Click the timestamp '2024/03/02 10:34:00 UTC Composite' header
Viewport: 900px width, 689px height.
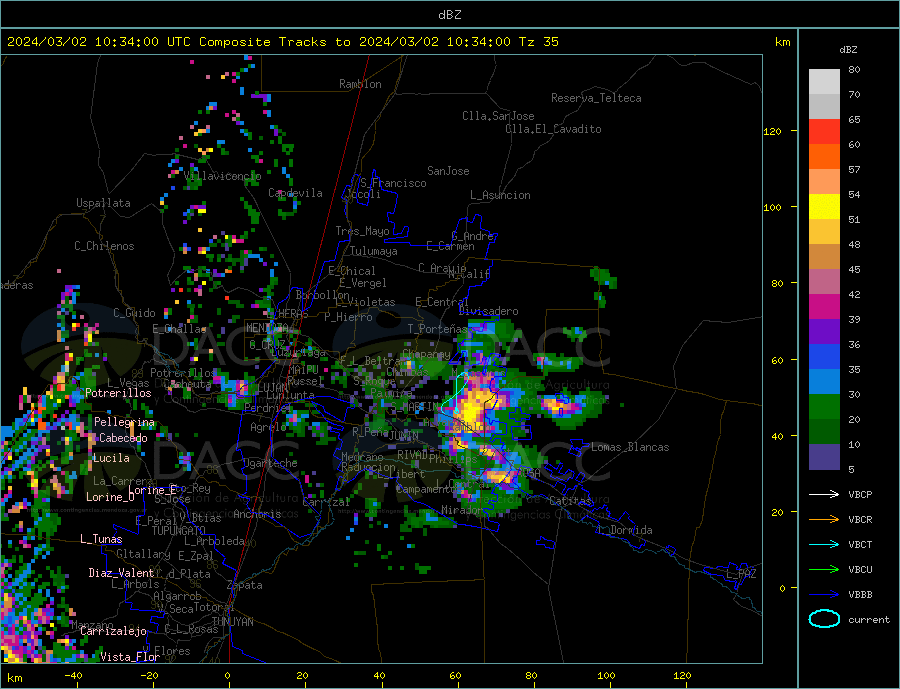point(138,42)
